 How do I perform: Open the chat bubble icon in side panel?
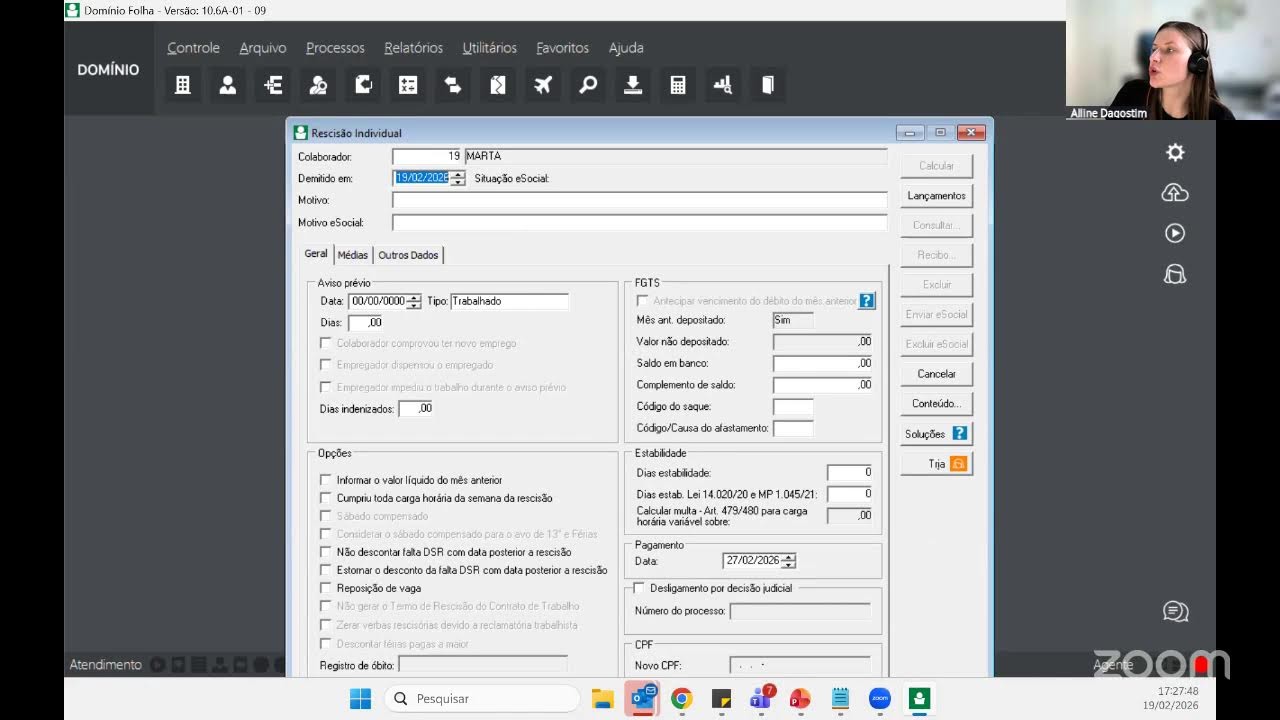coord(1175,611)
